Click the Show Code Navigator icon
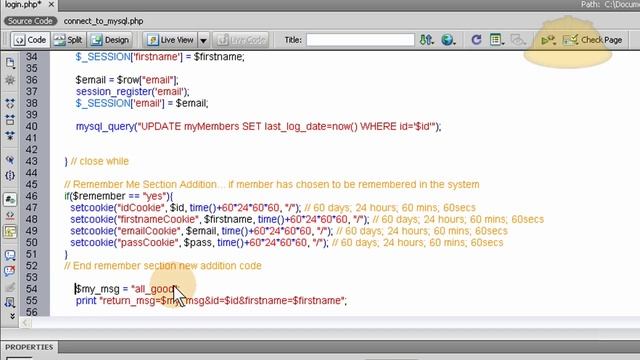The height and width of the screenshot is (360, 640). click(x=10, y=80)
